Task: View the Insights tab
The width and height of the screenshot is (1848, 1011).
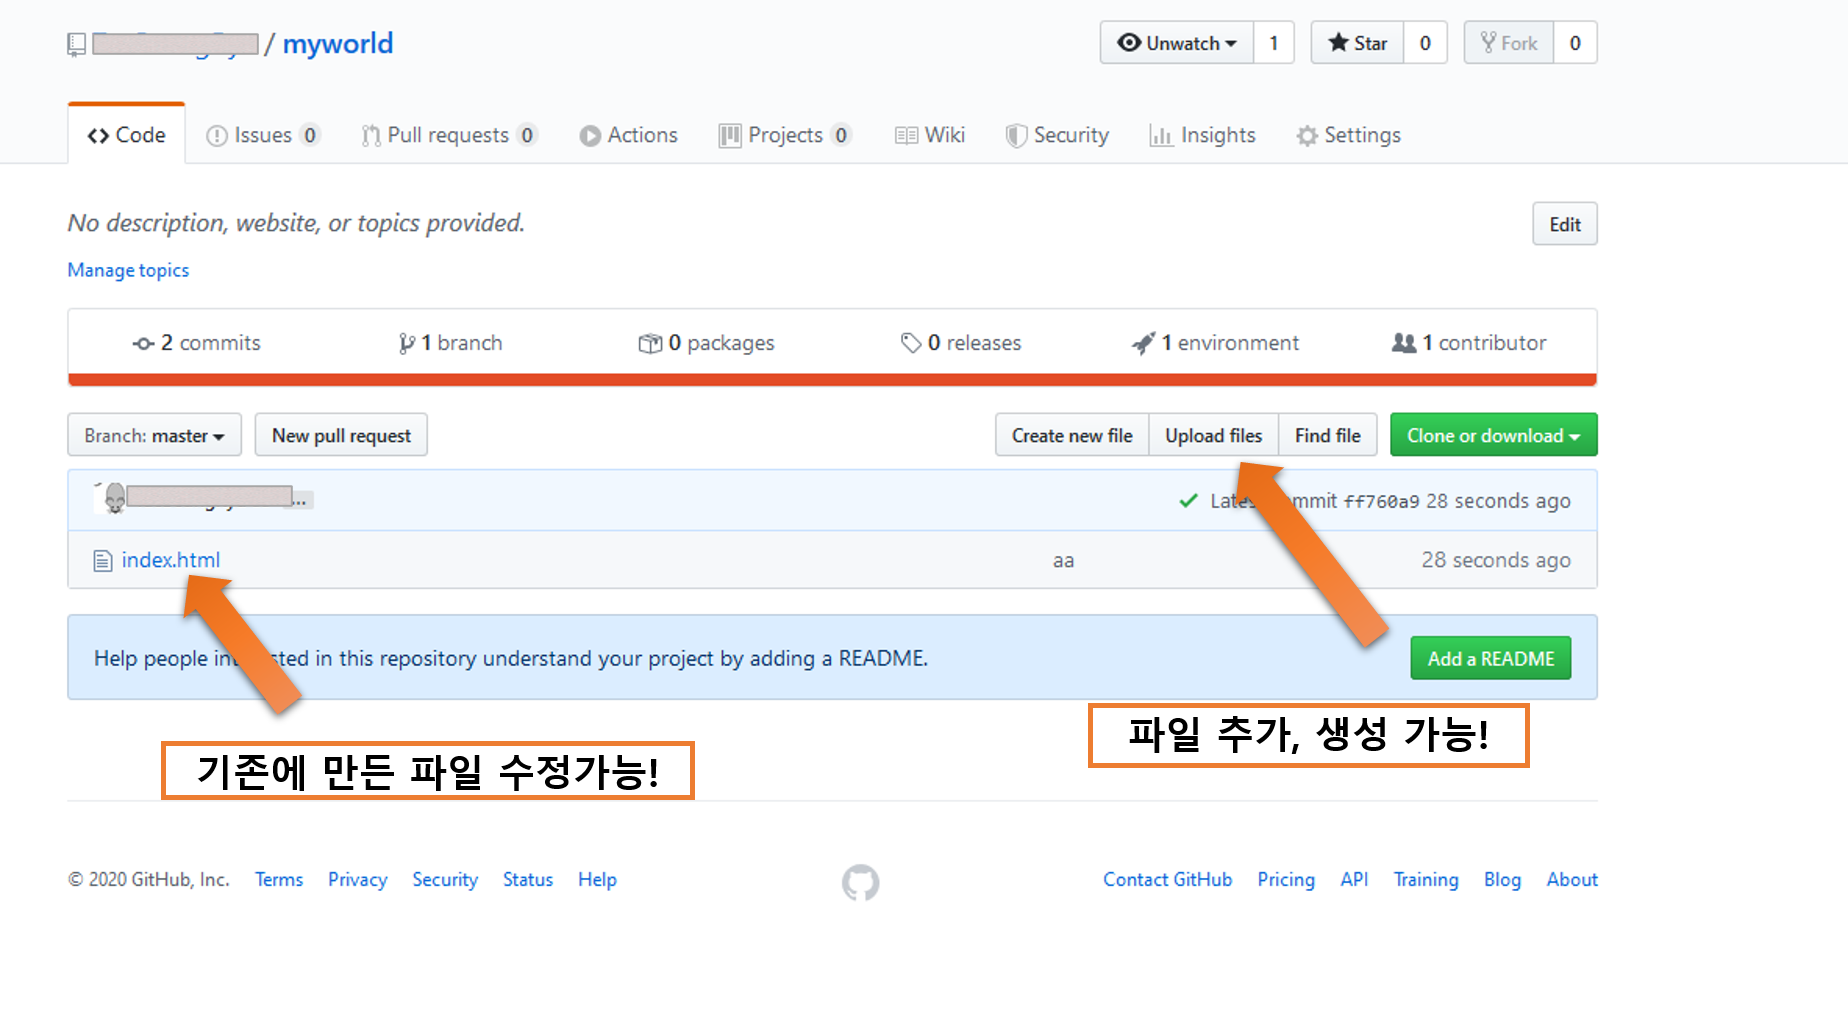Action: [x=1202, y=135]
